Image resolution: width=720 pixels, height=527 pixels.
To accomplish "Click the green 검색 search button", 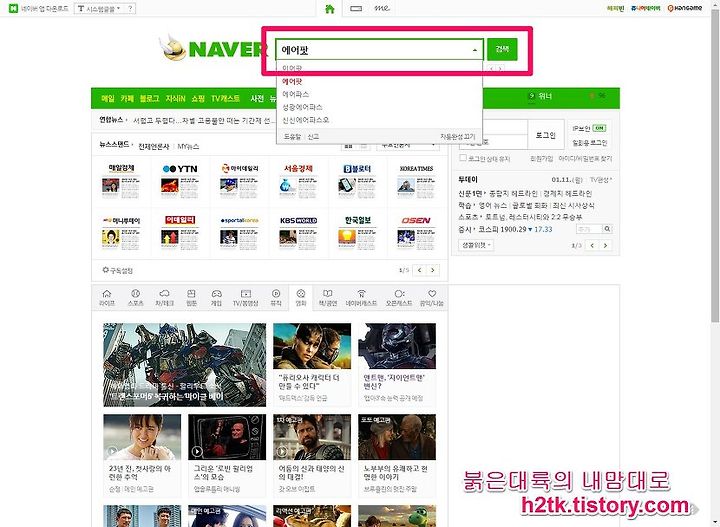I will pyautogui.click(x=502, y=49).
